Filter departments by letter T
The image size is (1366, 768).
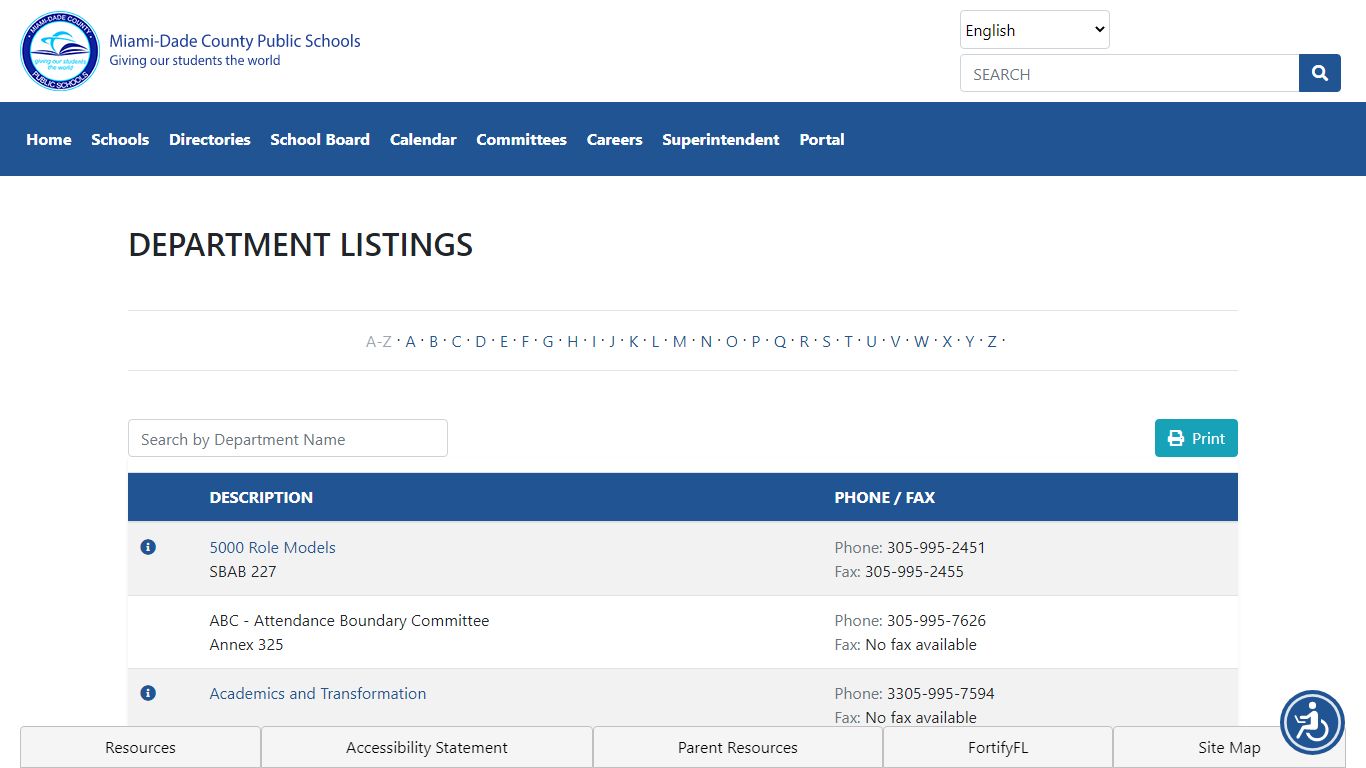[x=848, y=341]
